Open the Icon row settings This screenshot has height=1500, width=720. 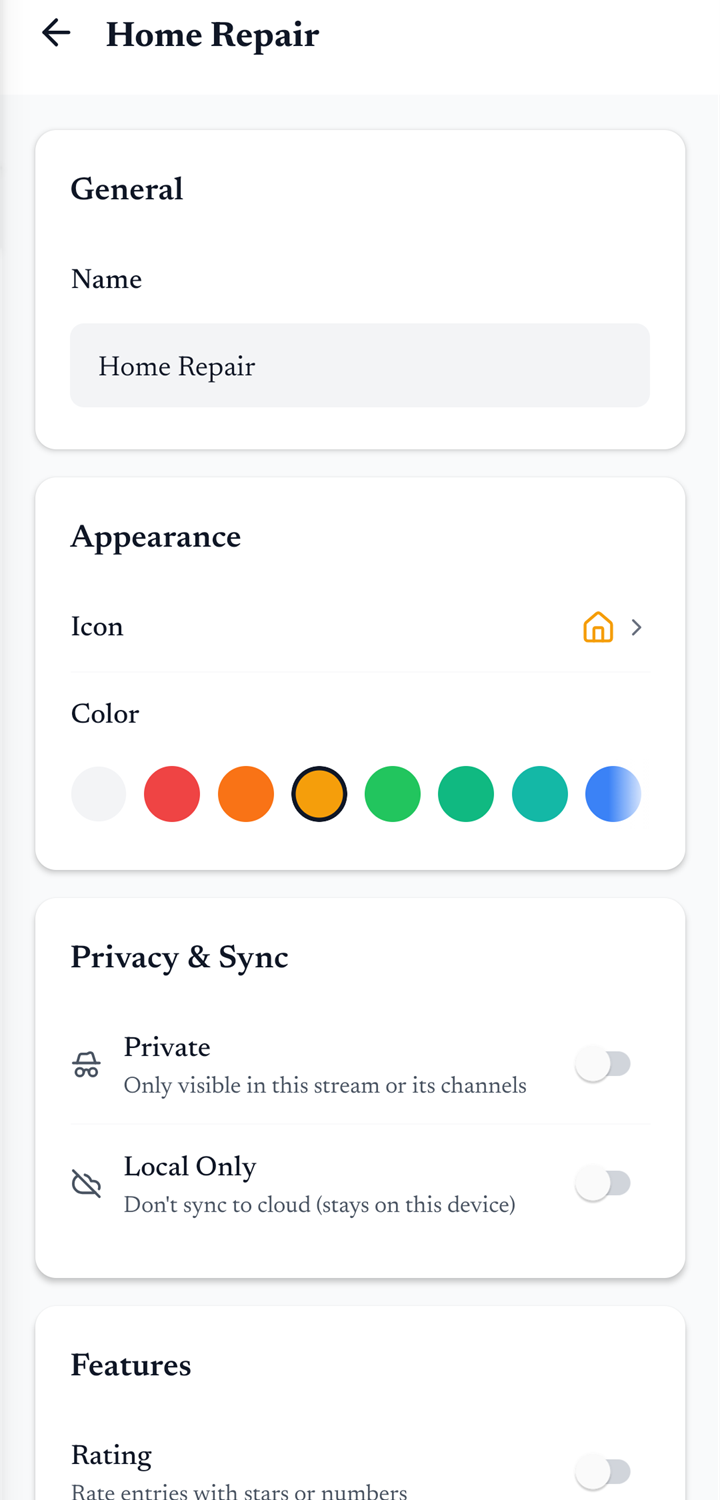tap(360, 628)
